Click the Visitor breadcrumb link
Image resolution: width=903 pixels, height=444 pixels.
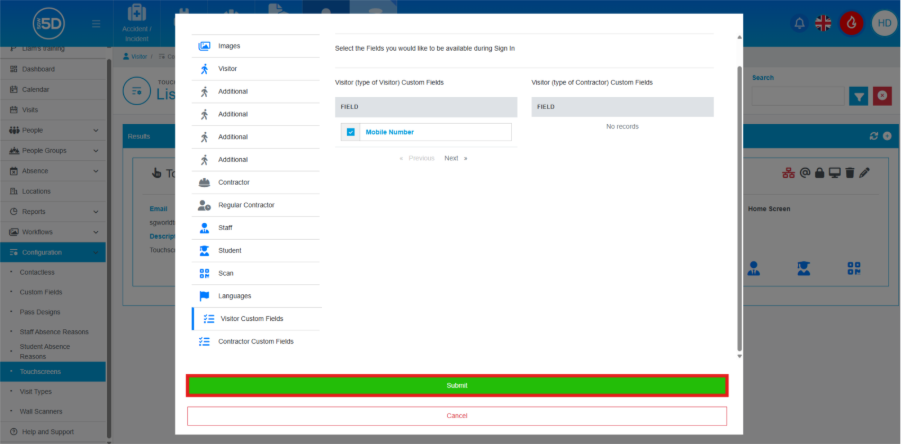(x=135, y=57)
